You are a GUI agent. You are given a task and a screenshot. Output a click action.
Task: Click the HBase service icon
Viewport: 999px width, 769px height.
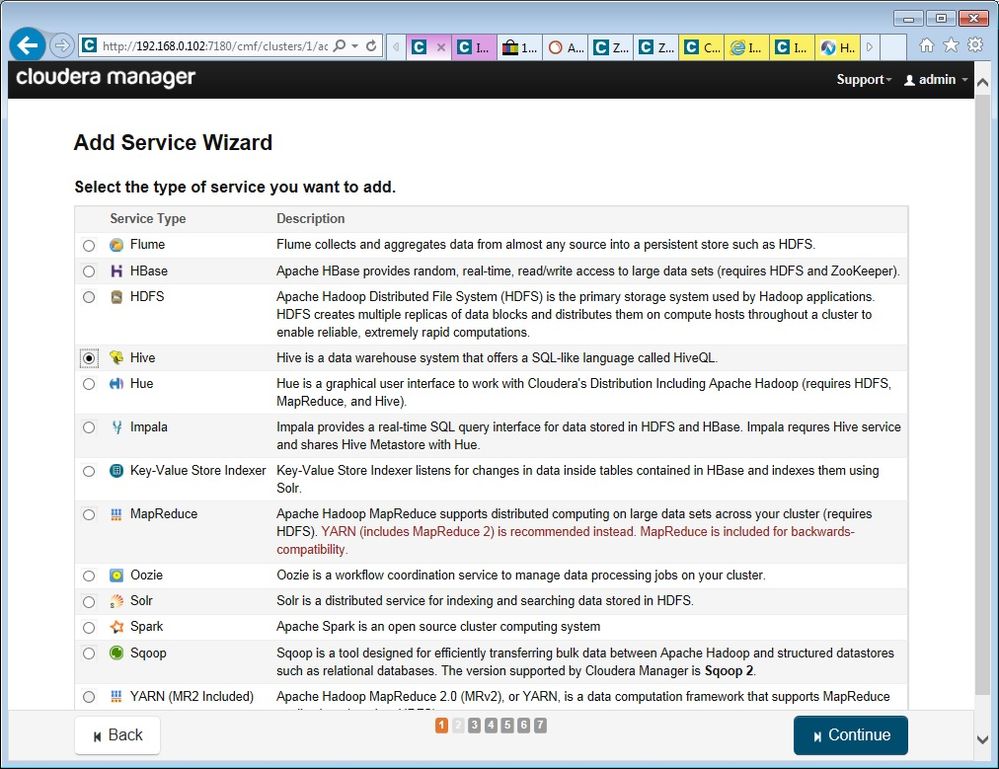116,271
